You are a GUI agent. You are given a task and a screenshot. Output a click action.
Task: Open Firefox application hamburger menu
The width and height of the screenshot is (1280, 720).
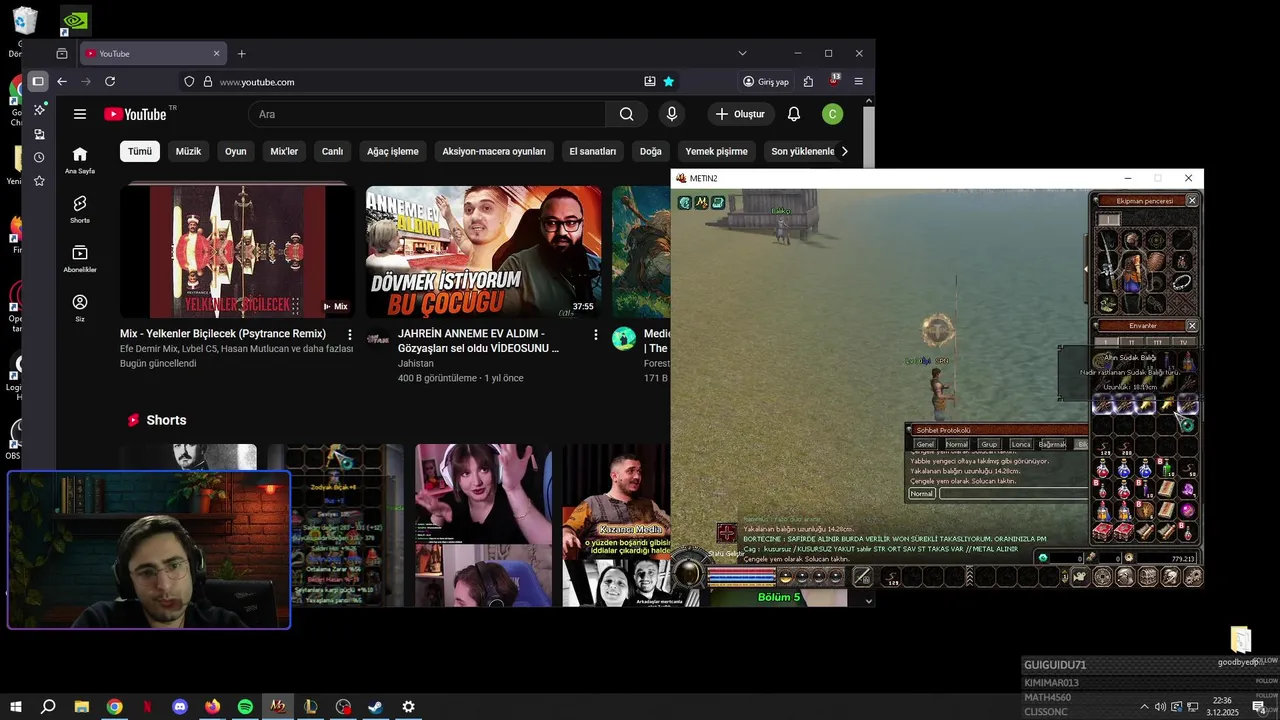coord(858,82)
